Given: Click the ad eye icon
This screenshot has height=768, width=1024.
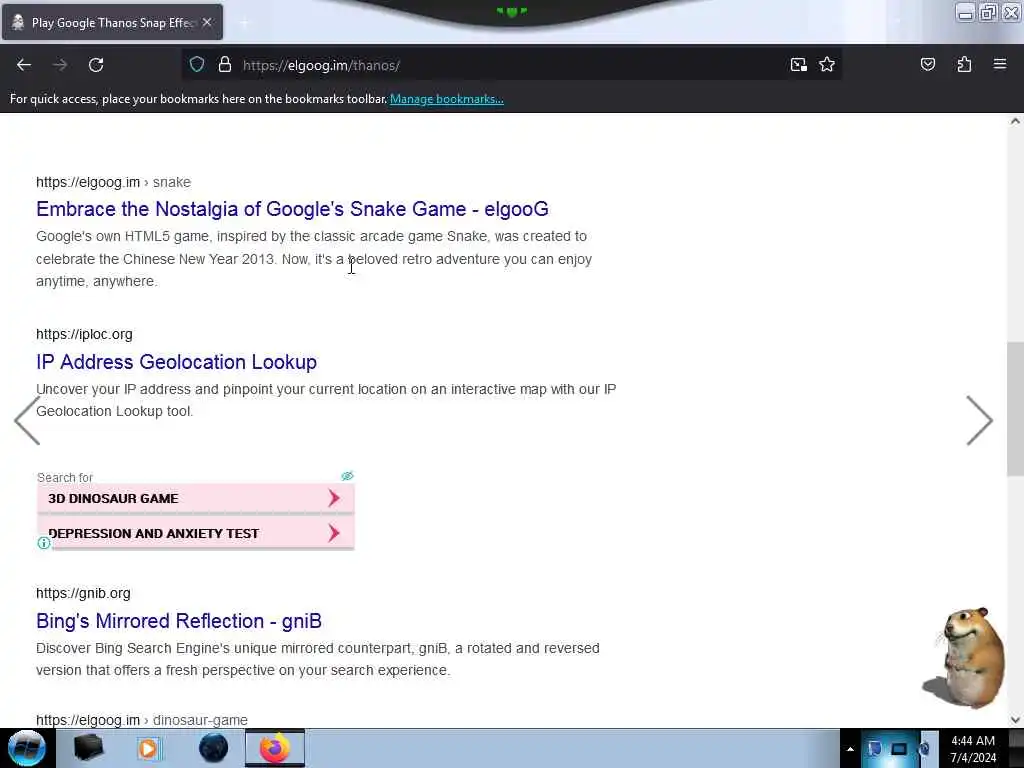Looking at the screenshot, I should [x=347, y=476].
